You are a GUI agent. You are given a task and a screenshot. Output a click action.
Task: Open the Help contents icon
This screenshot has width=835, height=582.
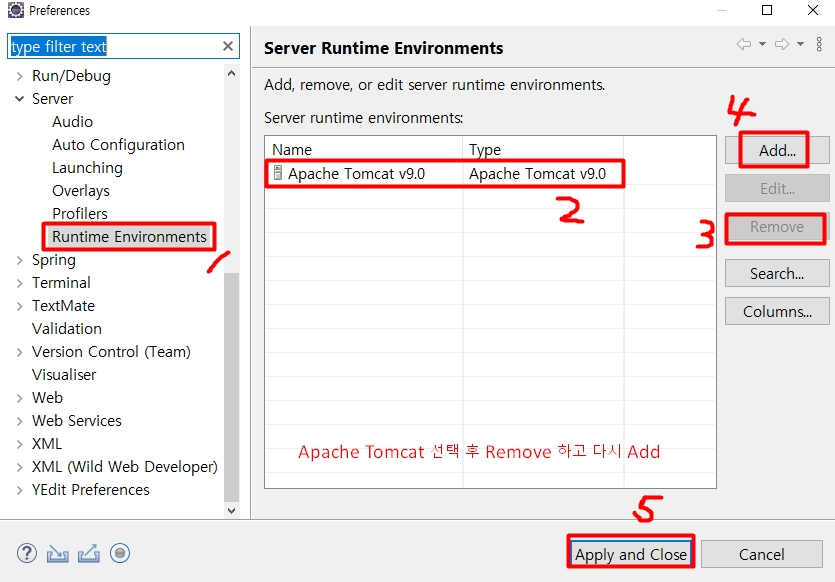(x=27, y=554)
